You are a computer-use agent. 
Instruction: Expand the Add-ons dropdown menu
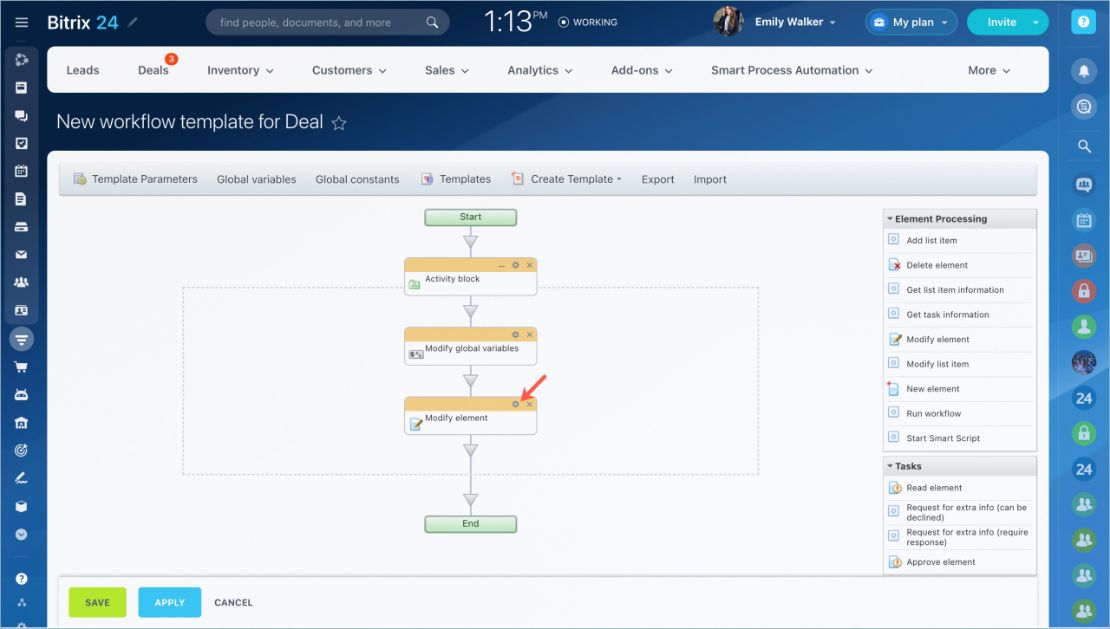[641, 70]
